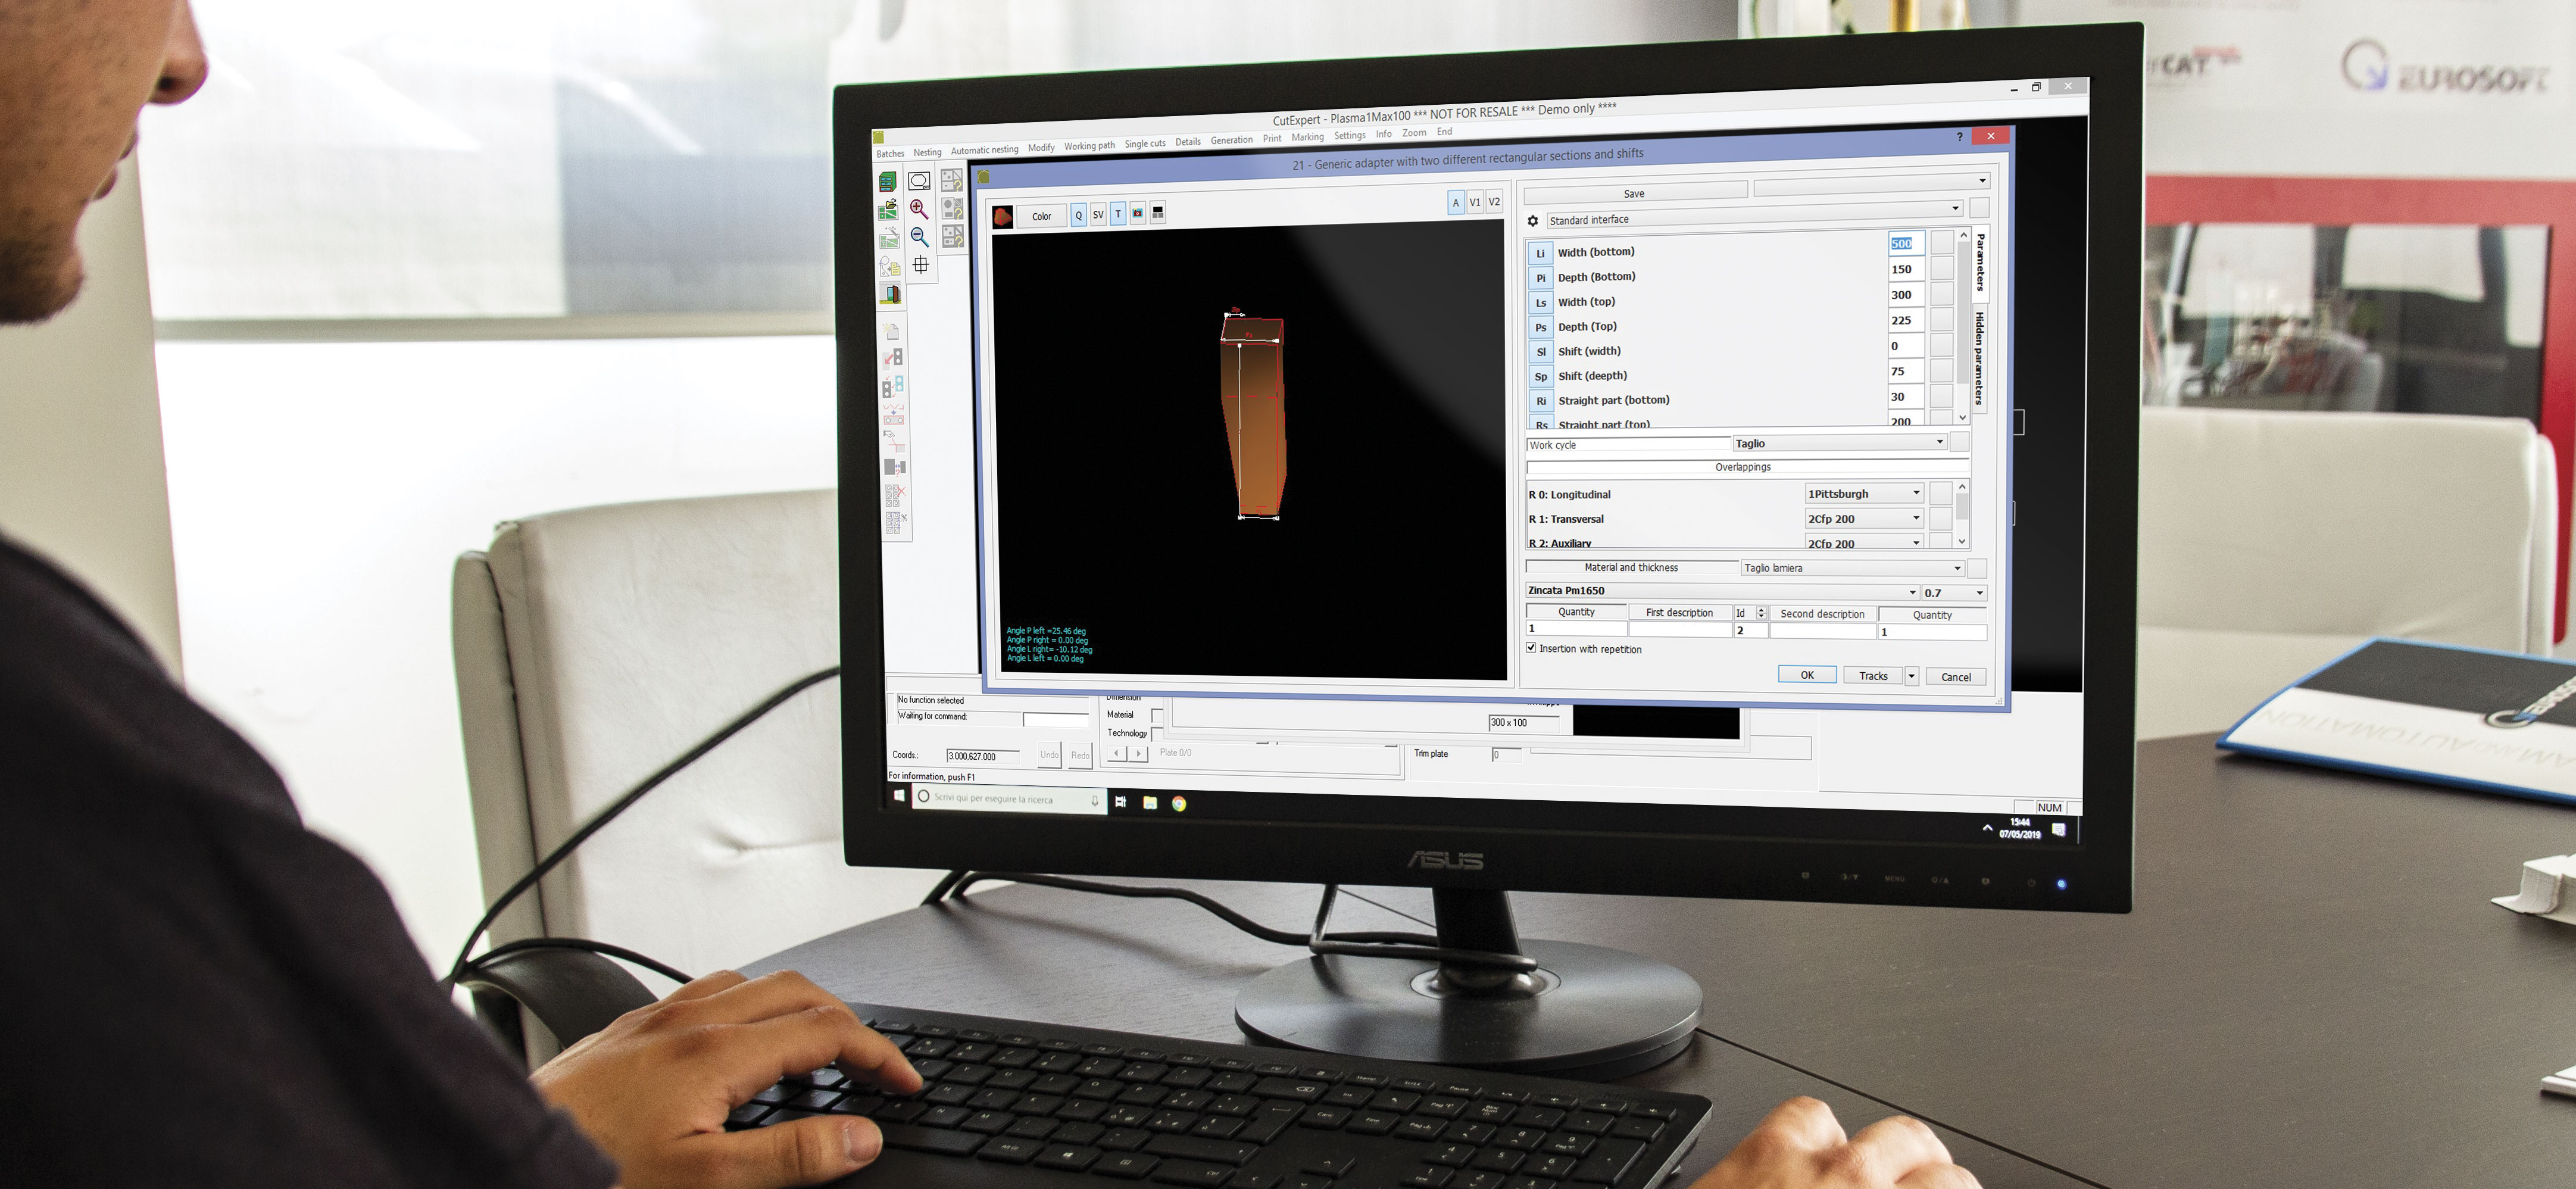Open the Zincata Pm1650 material dropdown
The width and height of the screenshot is (2576, 1189).
pos(1722,591)
